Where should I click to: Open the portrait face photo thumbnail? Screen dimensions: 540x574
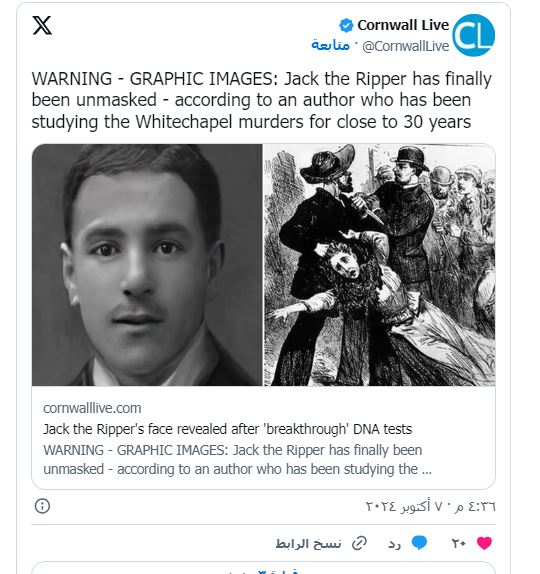pyautogui.click(x=147, y=265)
